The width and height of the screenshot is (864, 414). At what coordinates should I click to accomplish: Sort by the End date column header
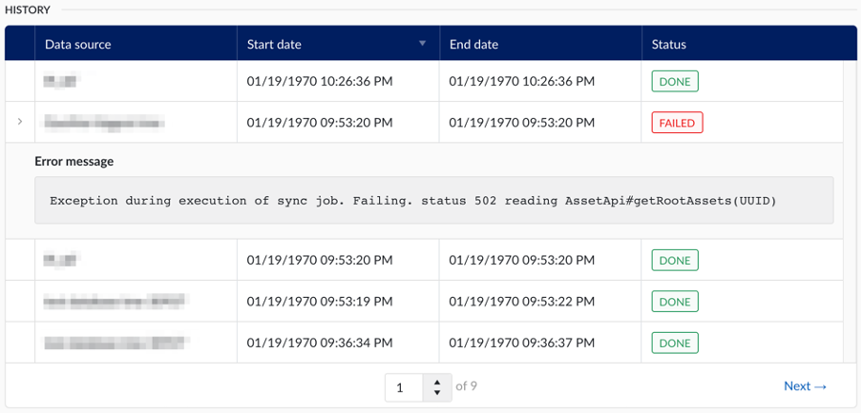[x=474, y=44]
